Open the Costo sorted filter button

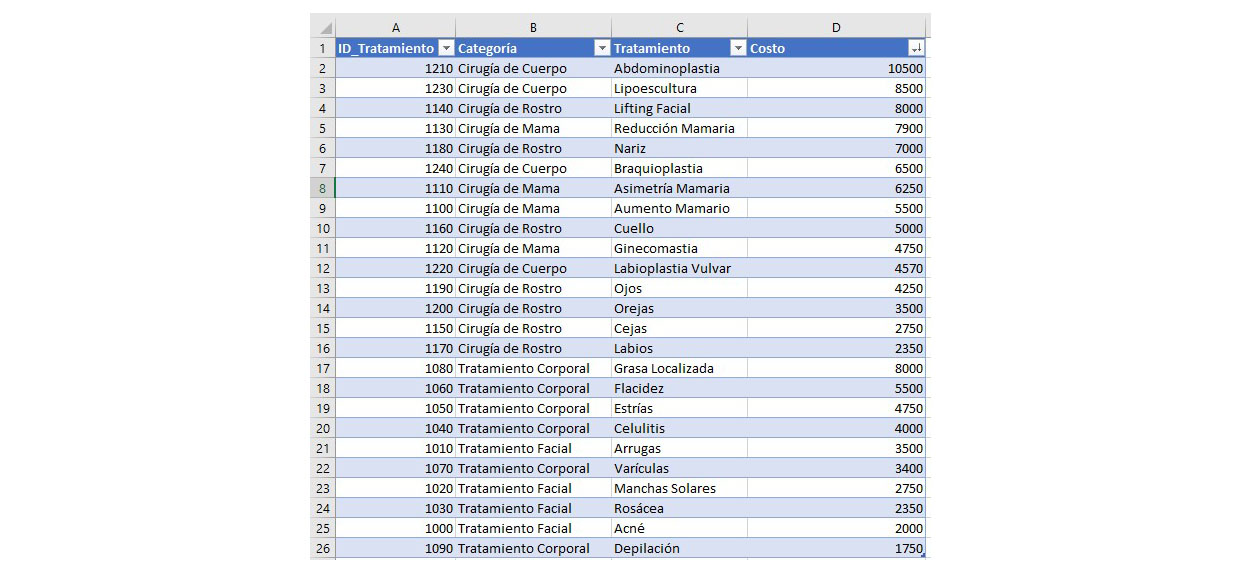(916, 48)
